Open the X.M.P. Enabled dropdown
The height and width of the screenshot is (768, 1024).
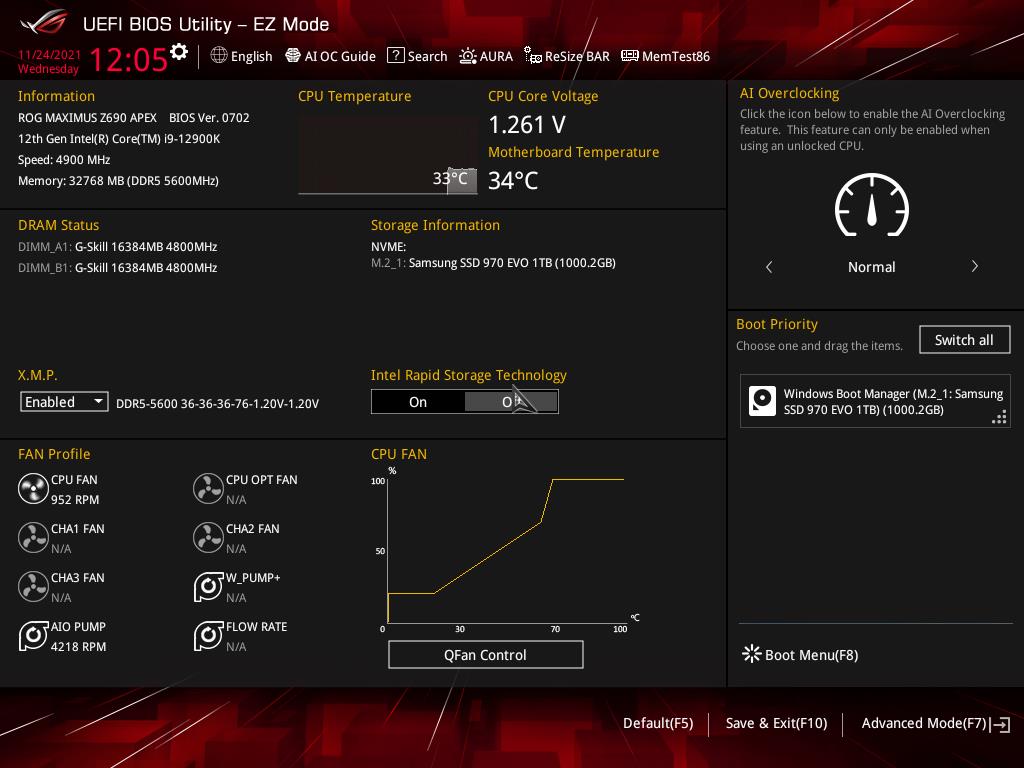pos(64,402)
